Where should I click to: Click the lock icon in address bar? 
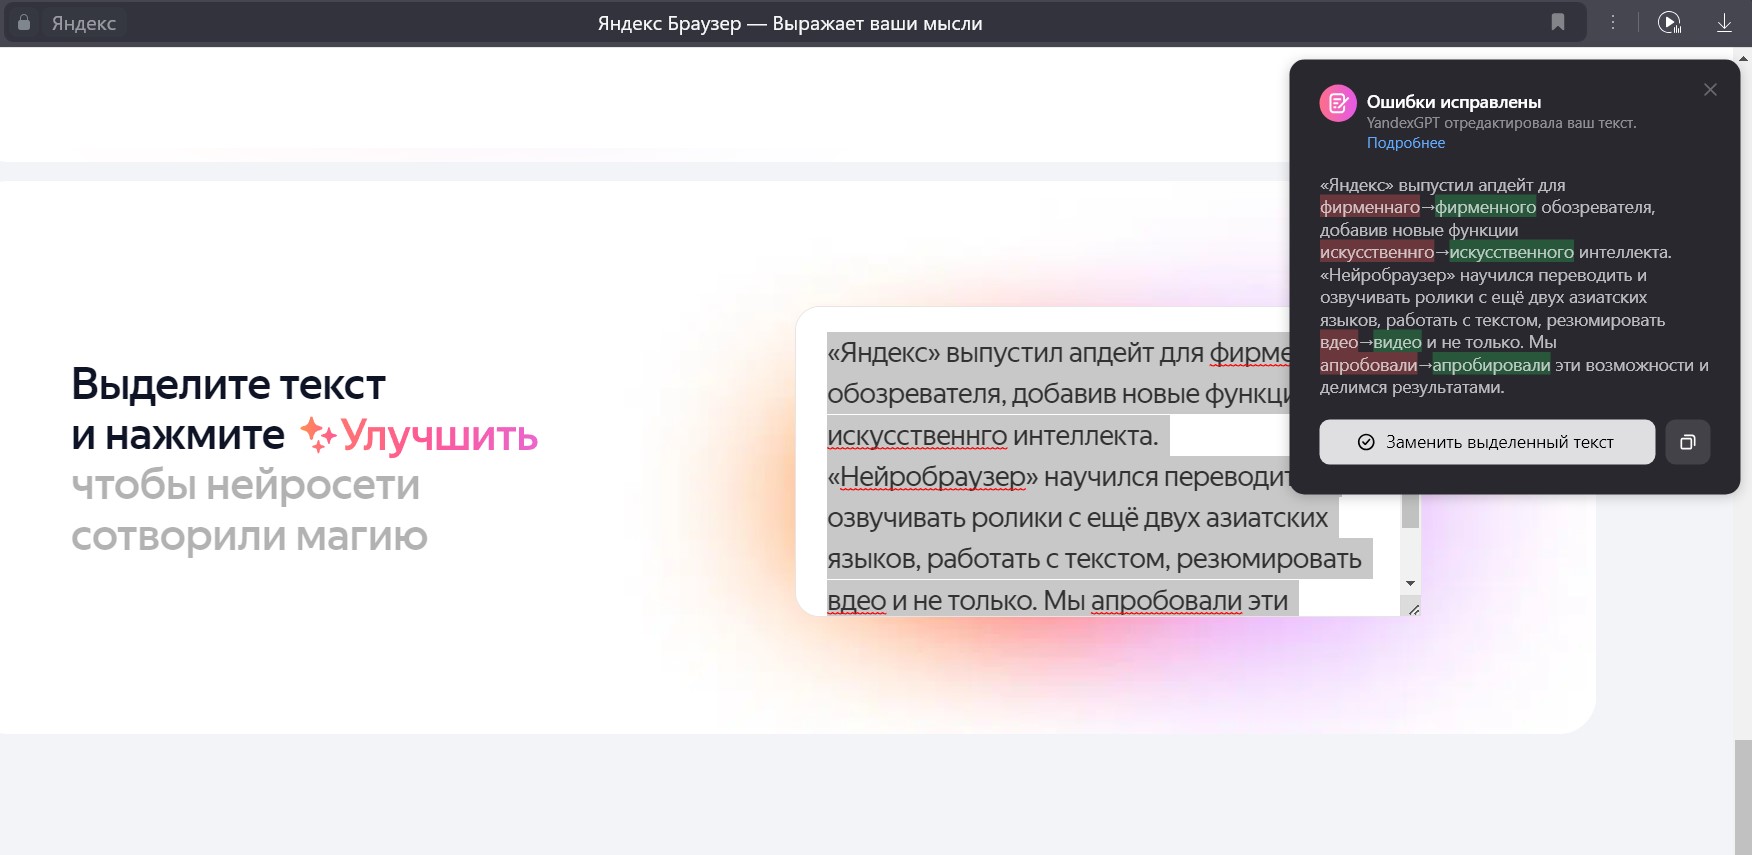pyautogui.click(x=24, y=22)
